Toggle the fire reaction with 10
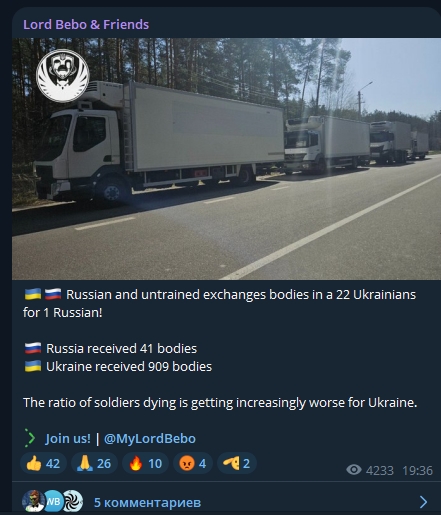The height and width of the screenshot is (515, 441). [x=145, y=463]
